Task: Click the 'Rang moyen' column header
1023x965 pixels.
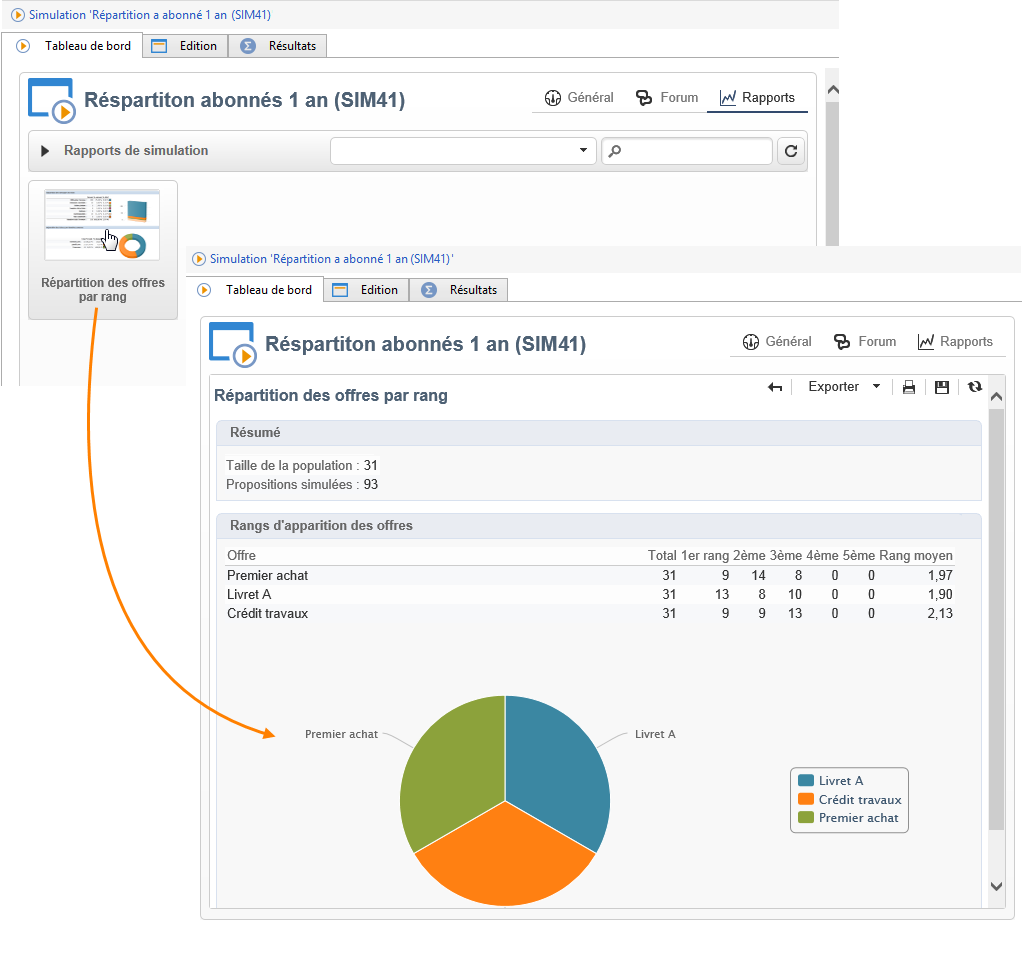Action: pyautogui.click(x=915, y=555)
